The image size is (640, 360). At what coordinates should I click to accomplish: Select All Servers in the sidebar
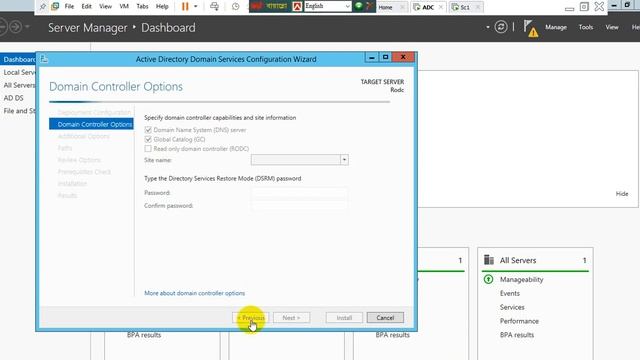tap(18, 85)
